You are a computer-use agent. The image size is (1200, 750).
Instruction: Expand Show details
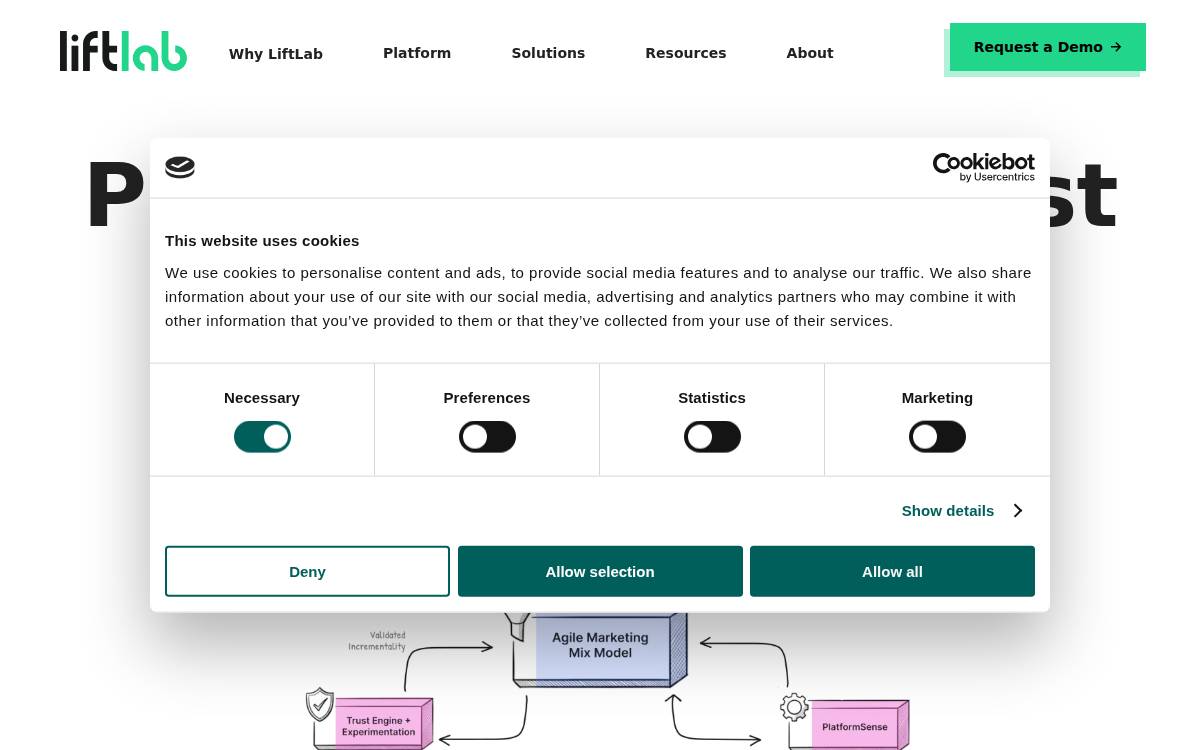pyautogui.click(x=961, y=511)
